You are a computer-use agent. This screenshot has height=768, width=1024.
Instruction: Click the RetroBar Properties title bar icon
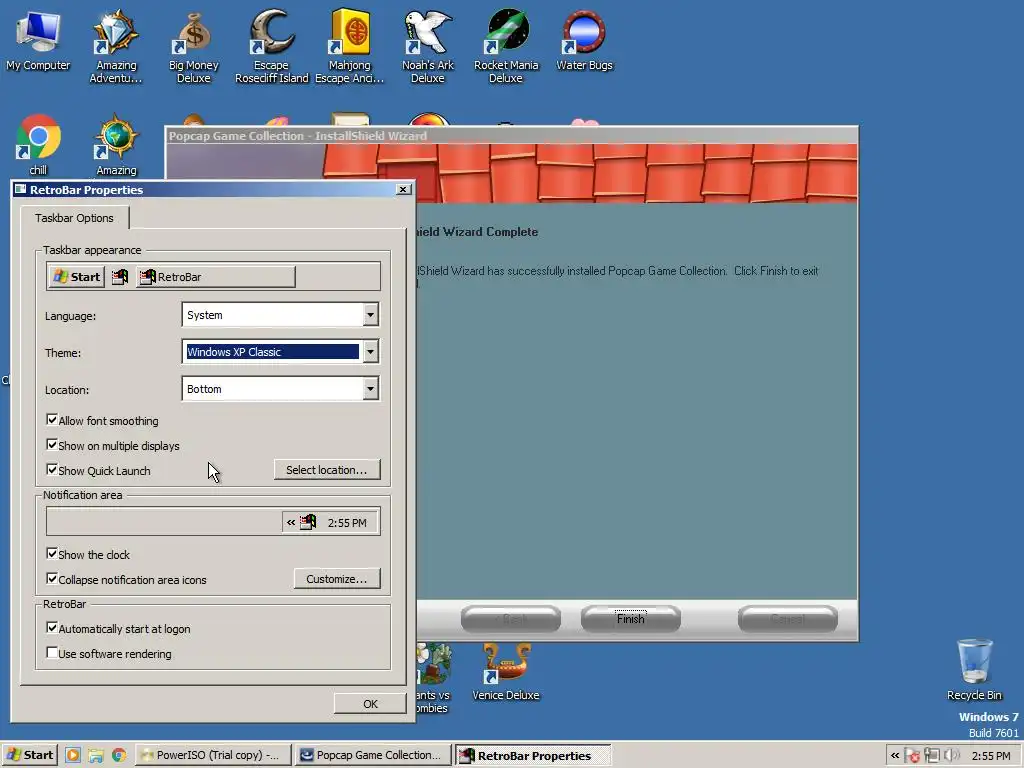click(20, 189)
